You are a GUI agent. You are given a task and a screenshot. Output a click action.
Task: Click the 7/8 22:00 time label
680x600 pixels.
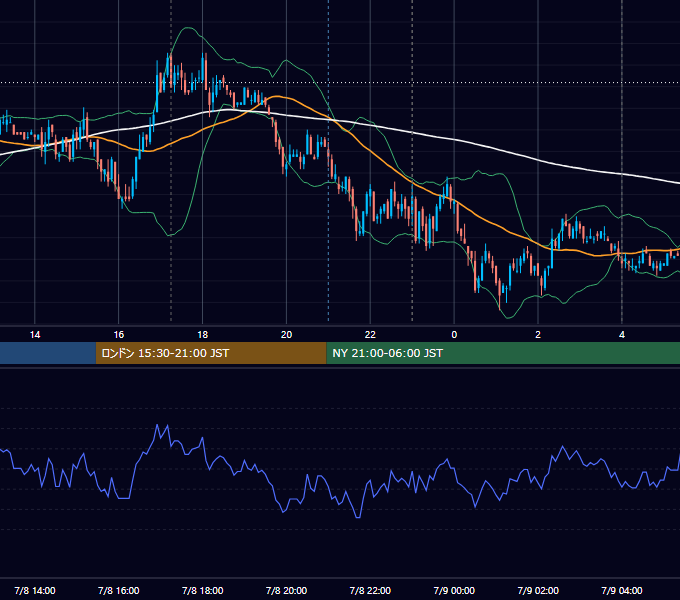pos(370,590)
